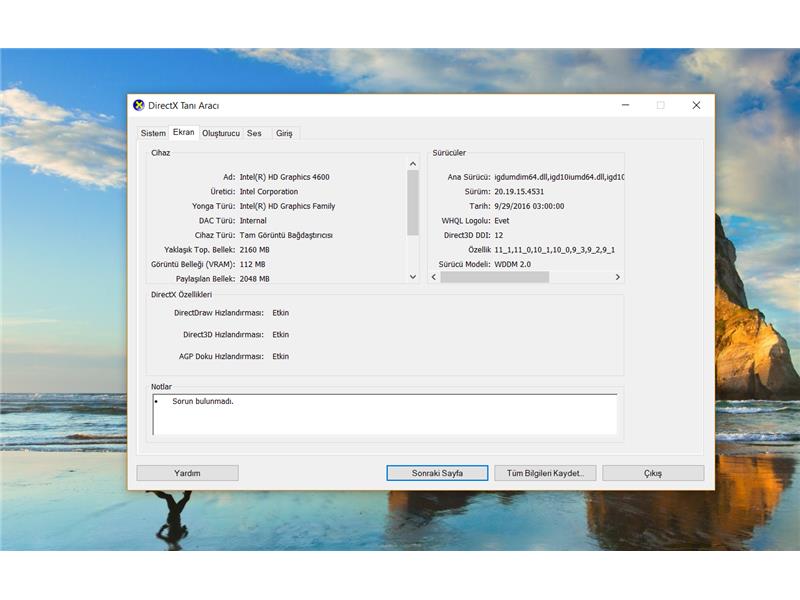This screenshot has height=600, width=800.
Task: Click Cihaz list scroll down arrow
Action: coord(413,277)
